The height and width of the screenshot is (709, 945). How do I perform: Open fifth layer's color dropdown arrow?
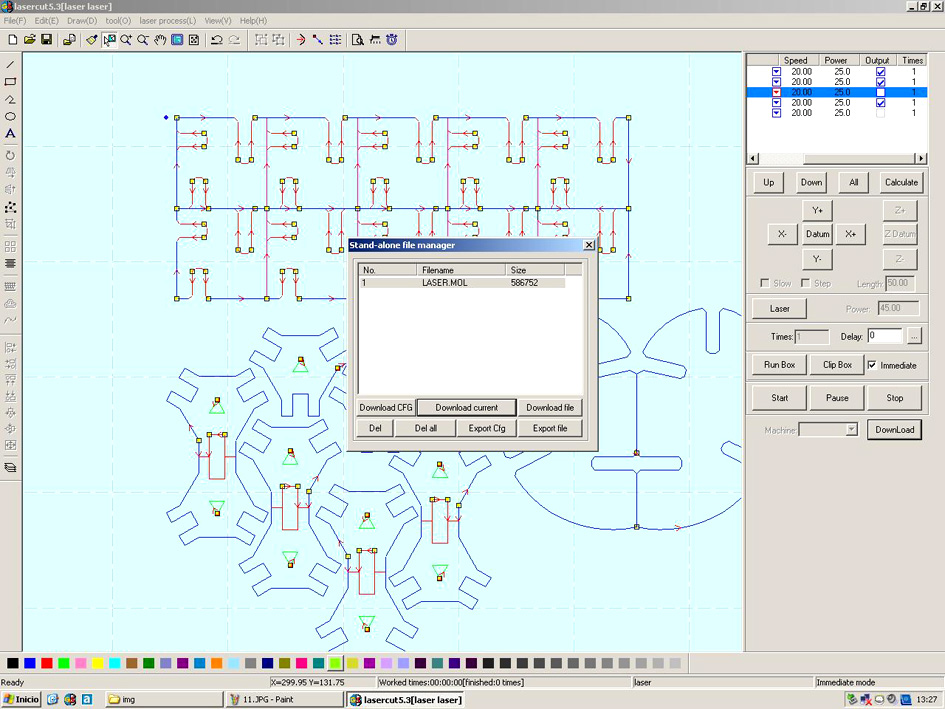coord(776,113)
